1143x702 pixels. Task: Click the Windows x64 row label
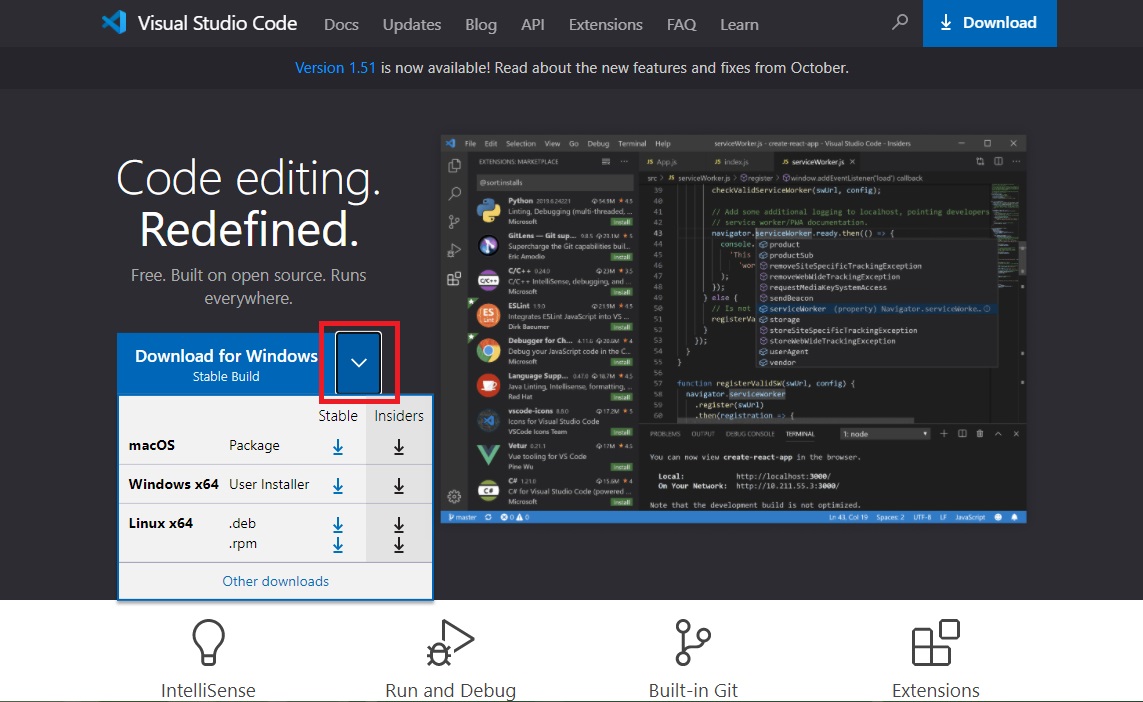(x=173, y=484)
